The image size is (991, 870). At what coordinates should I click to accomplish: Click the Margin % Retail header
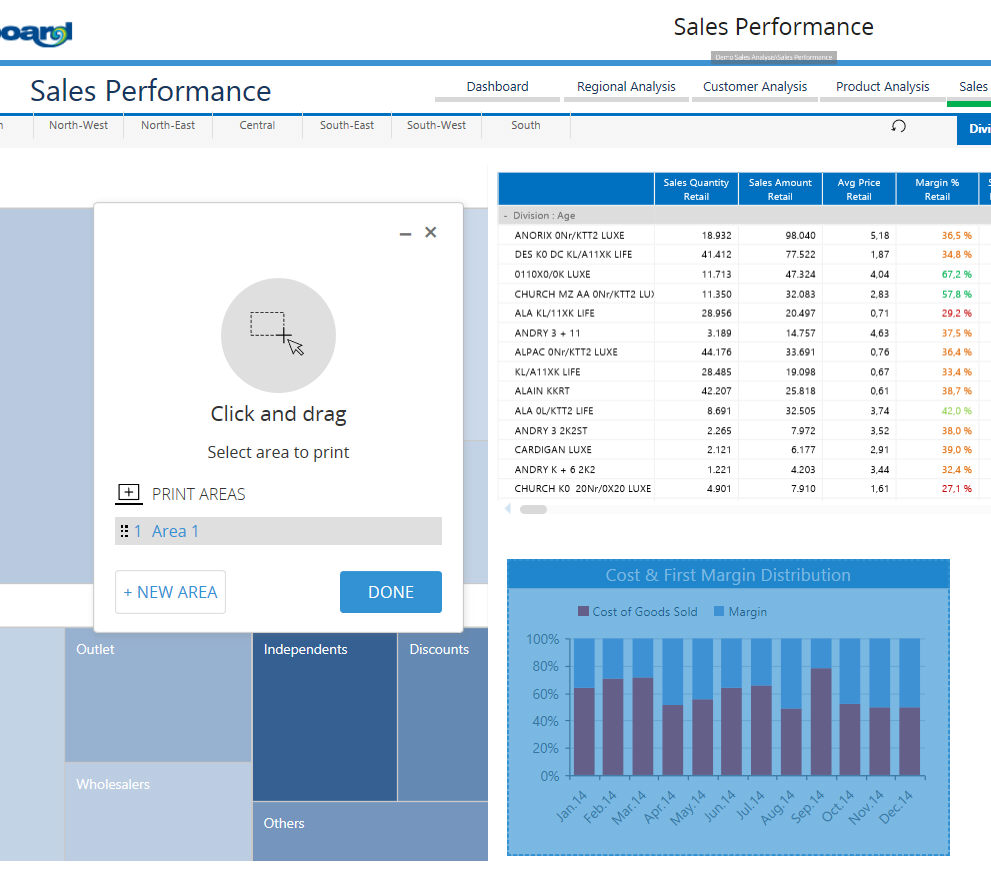coord(937,189)
